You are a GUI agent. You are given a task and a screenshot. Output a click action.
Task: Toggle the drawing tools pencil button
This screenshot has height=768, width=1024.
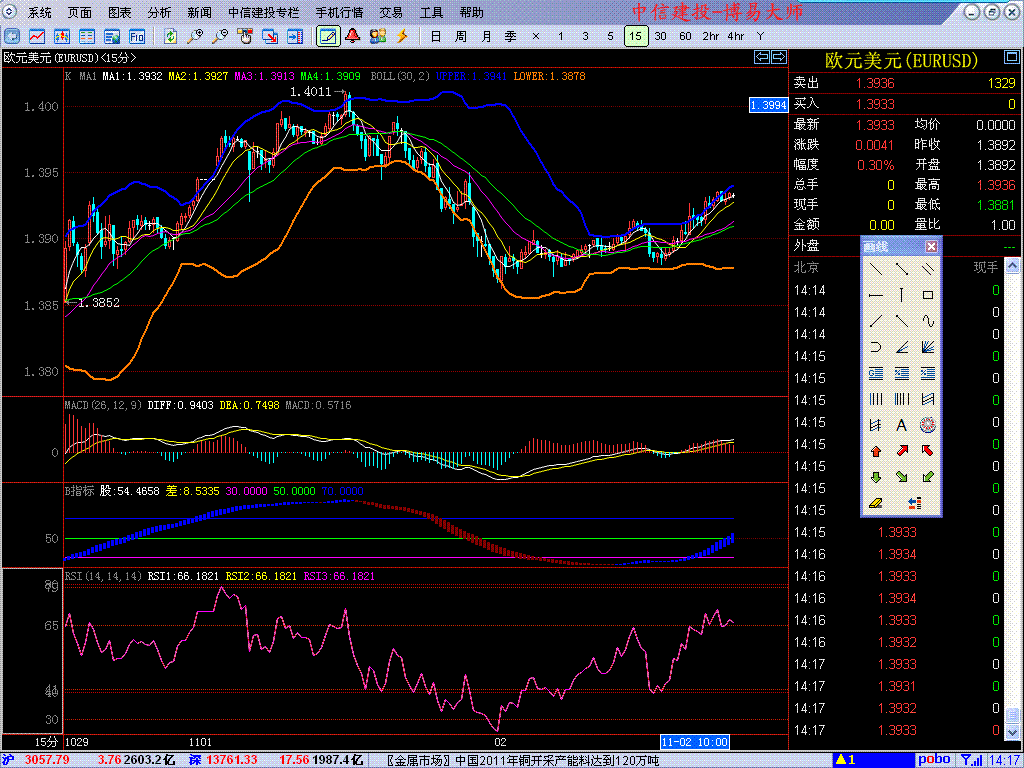pos(327,36)
